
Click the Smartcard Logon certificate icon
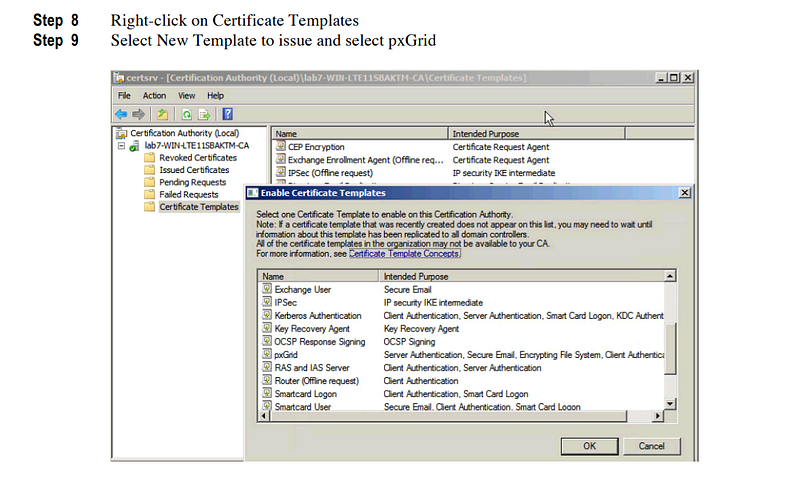click(267, 393)
